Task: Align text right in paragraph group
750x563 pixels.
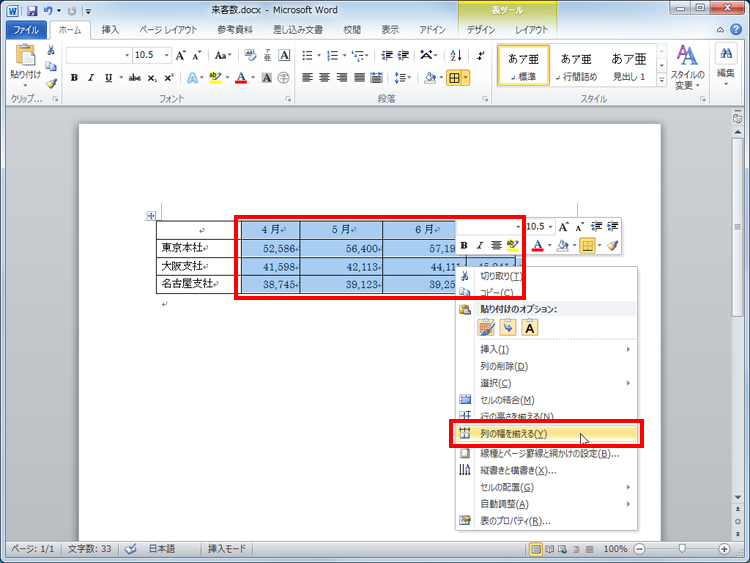Action: pos(342,77)
